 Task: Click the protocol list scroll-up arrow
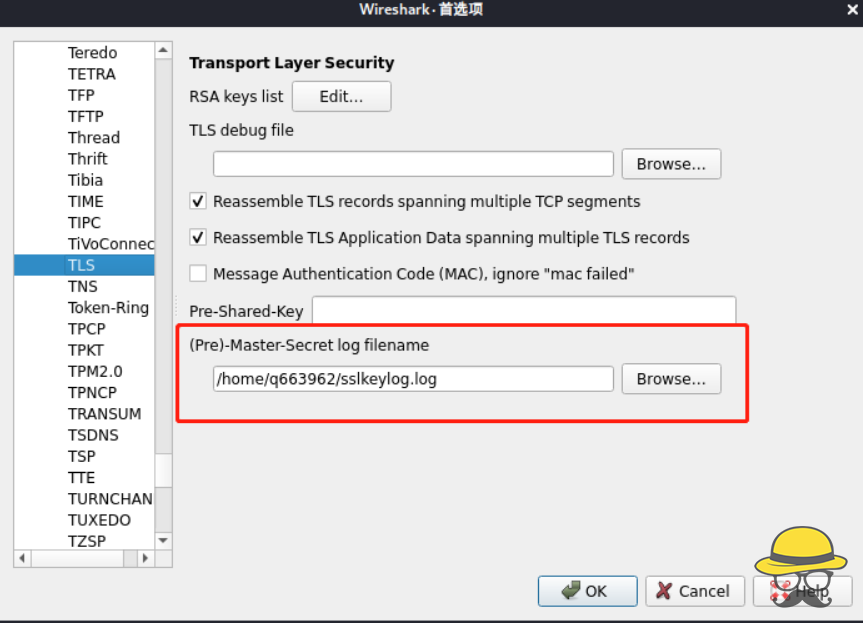point(163,51)
